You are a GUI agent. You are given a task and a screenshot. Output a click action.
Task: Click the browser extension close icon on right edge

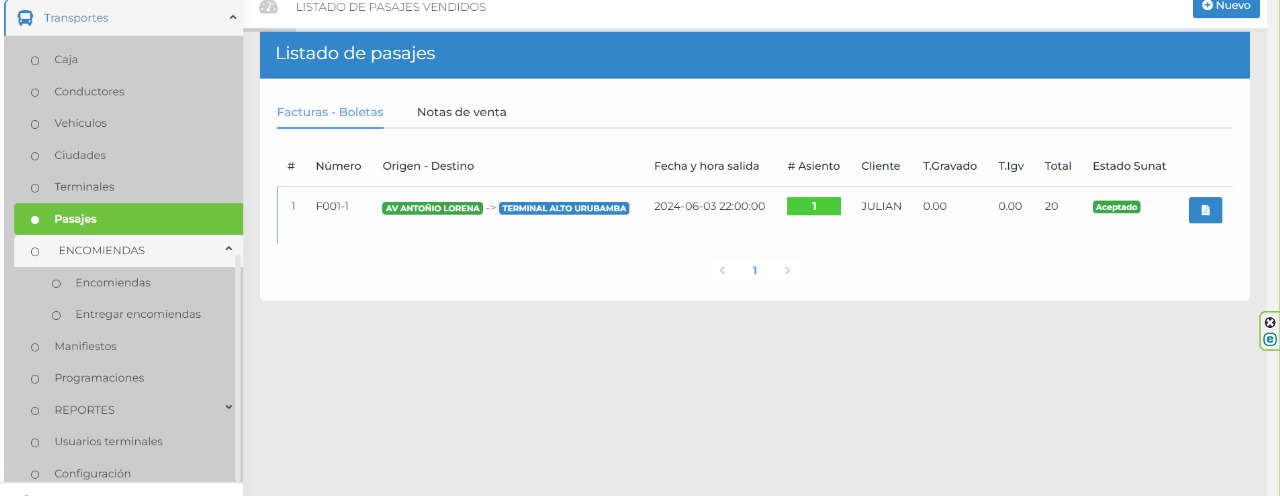tap(1270, 323)
